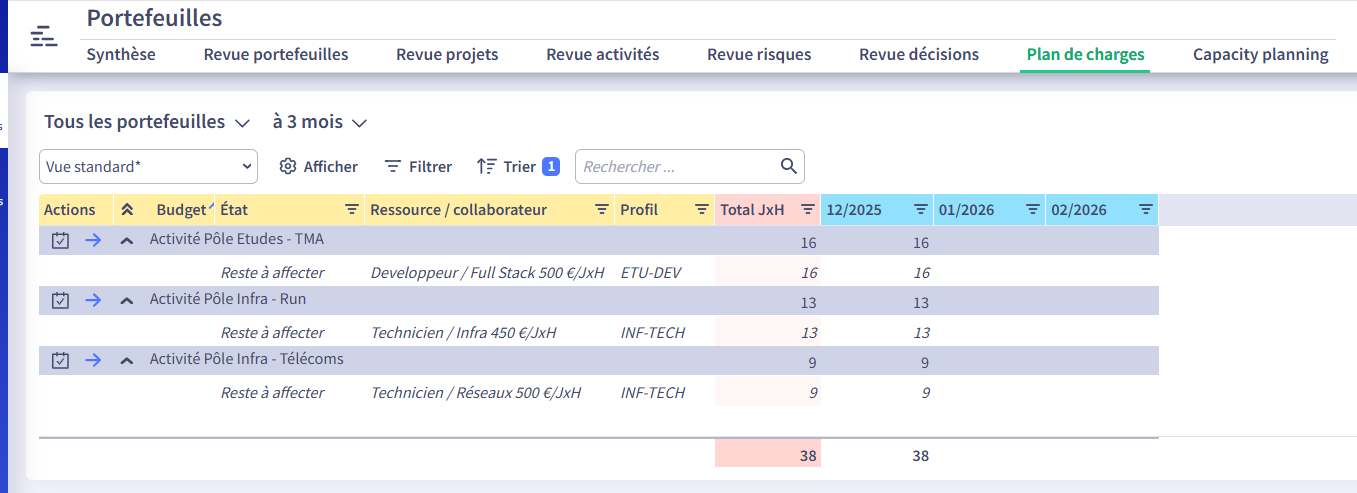Collapse all rows with double chevron

(127, 210)
